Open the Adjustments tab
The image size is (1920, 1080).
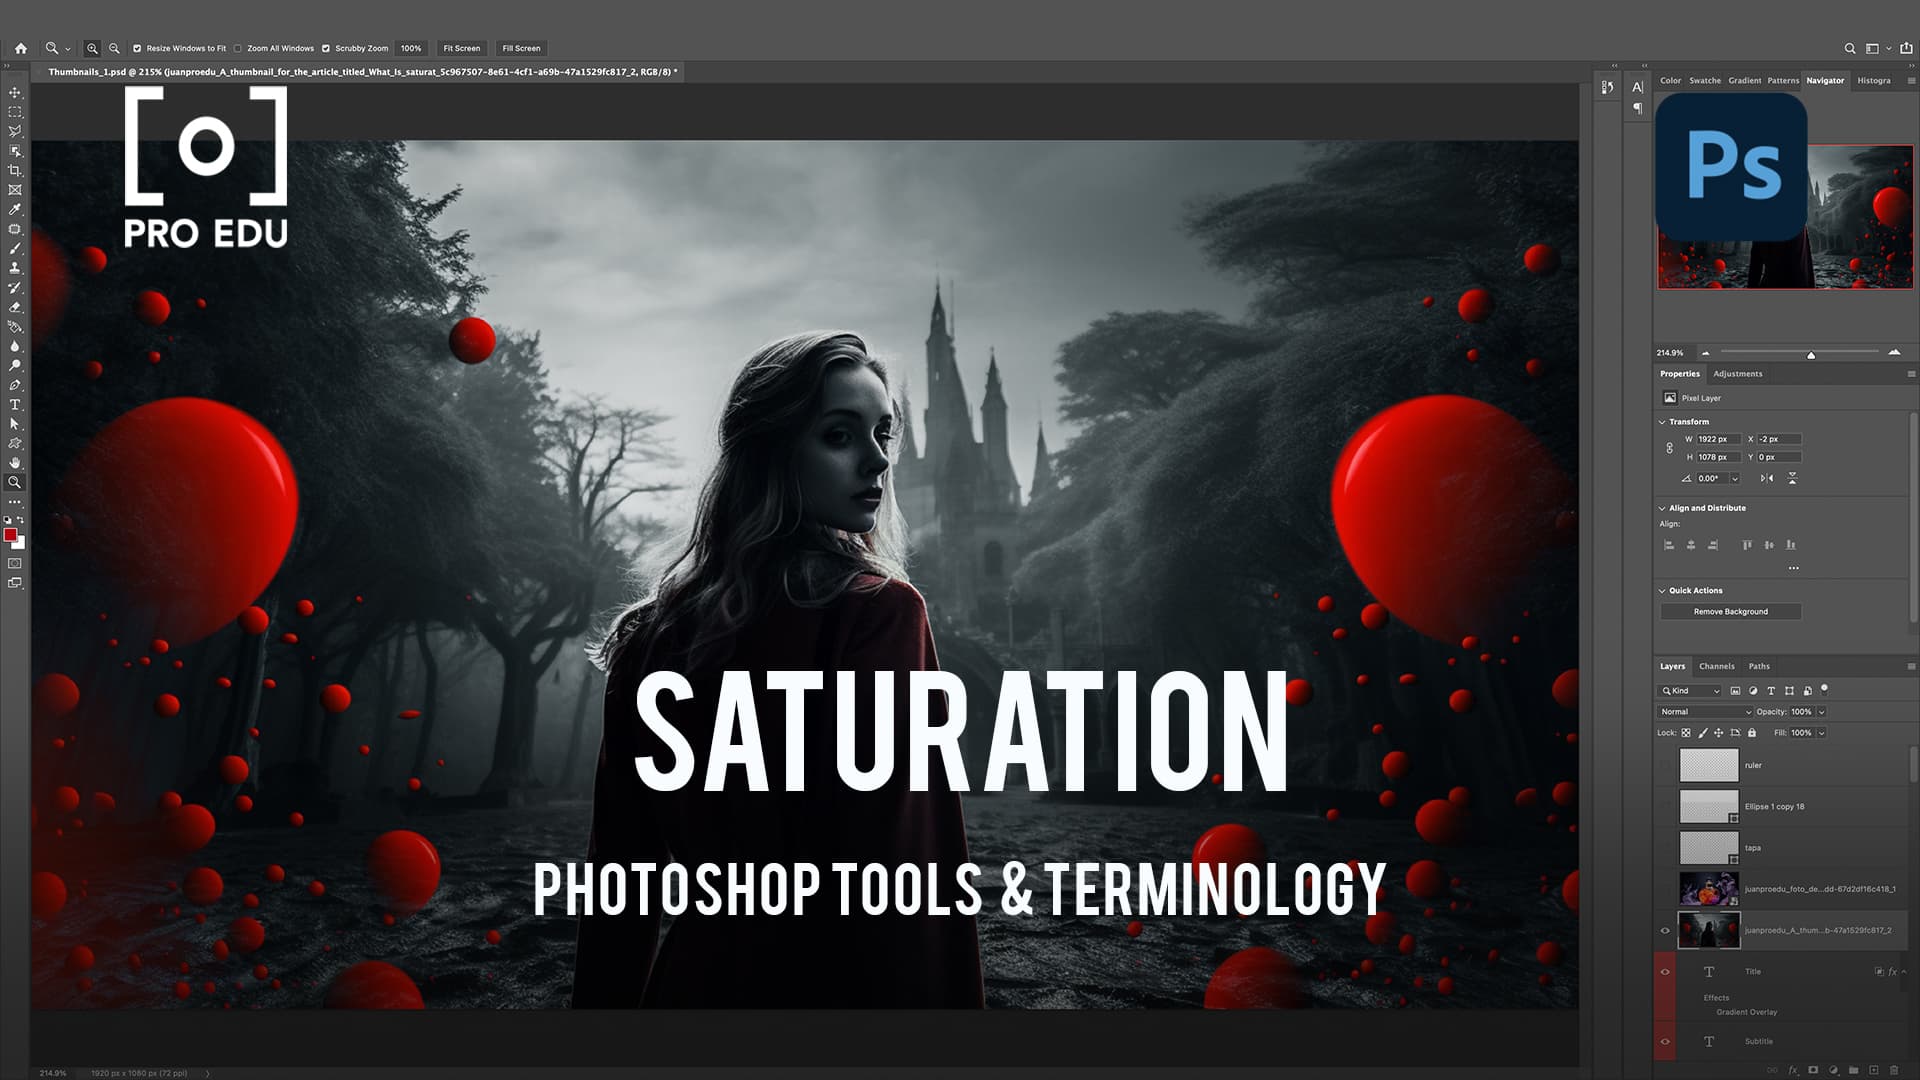(x=1737, y=373)
